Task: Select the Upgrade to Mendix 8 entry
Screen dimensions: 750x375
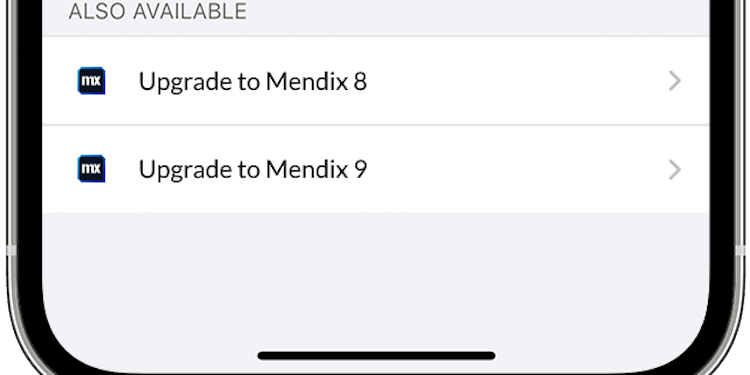Action: pos(375,81)
